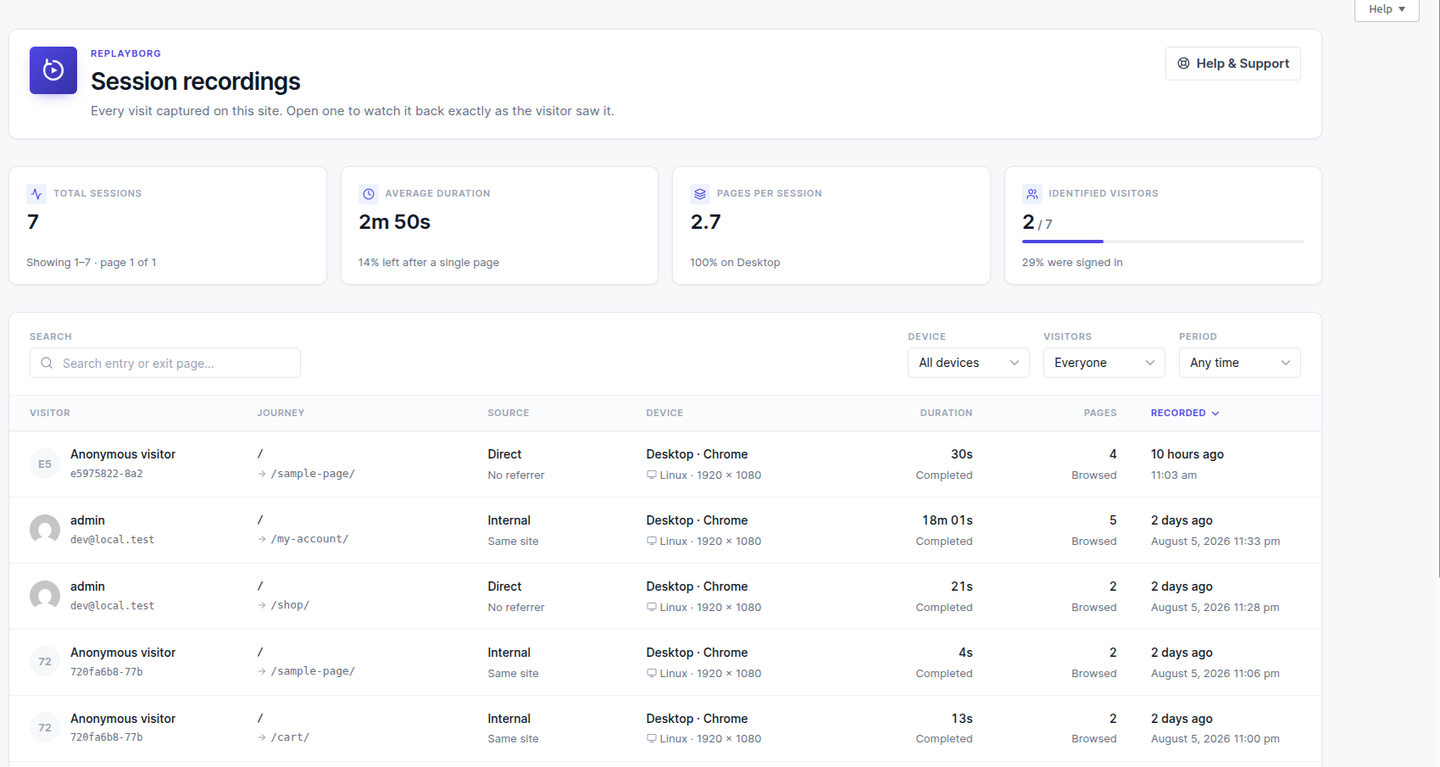
Task: Click the admin avatar in the /shop/ row
Action: tap(45, 596)
